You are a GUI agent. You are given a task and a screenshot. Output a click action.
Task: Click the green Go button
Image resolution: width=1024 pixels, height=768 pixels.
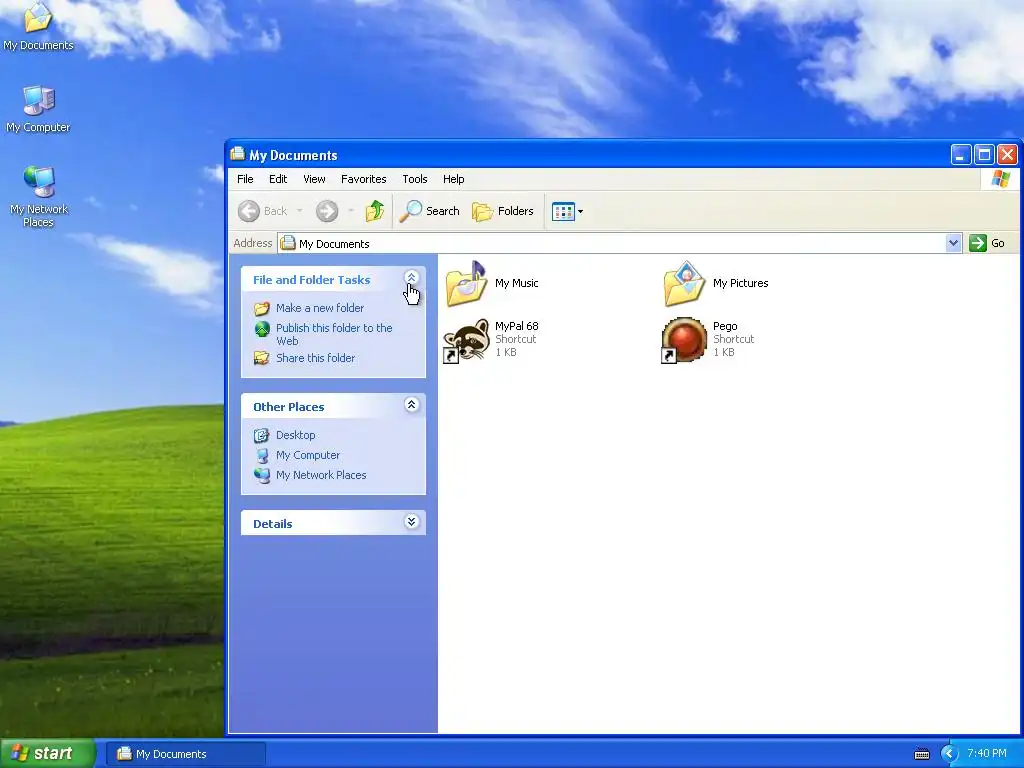click(987, 243)
